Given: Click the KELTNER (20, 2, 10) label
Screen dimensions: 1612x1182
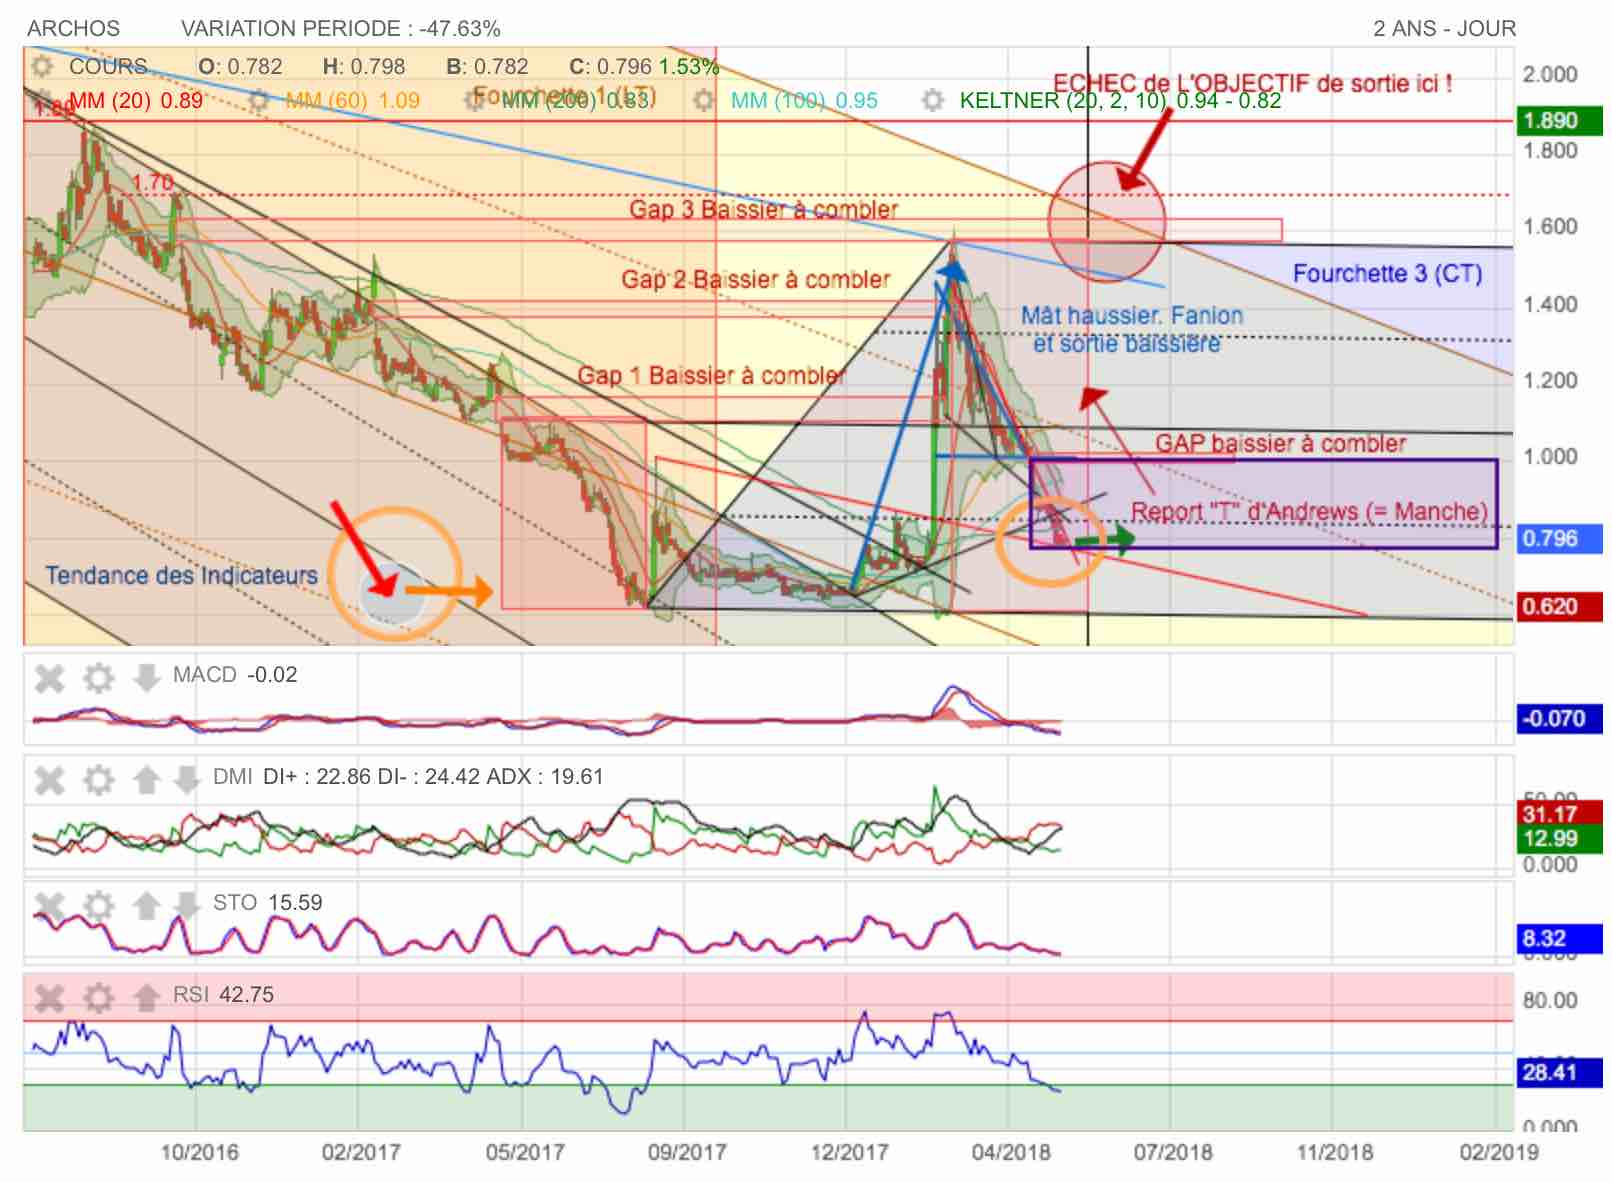Looking at the screenshot, I should click(1120, 100).
